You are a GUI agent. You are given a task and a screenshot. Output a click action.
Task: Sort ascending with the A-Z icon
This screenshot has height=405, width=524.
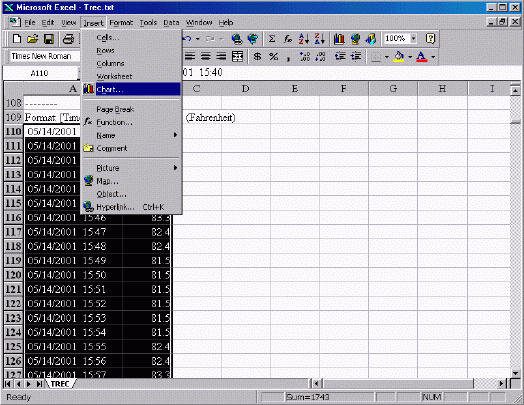[304, 39]
